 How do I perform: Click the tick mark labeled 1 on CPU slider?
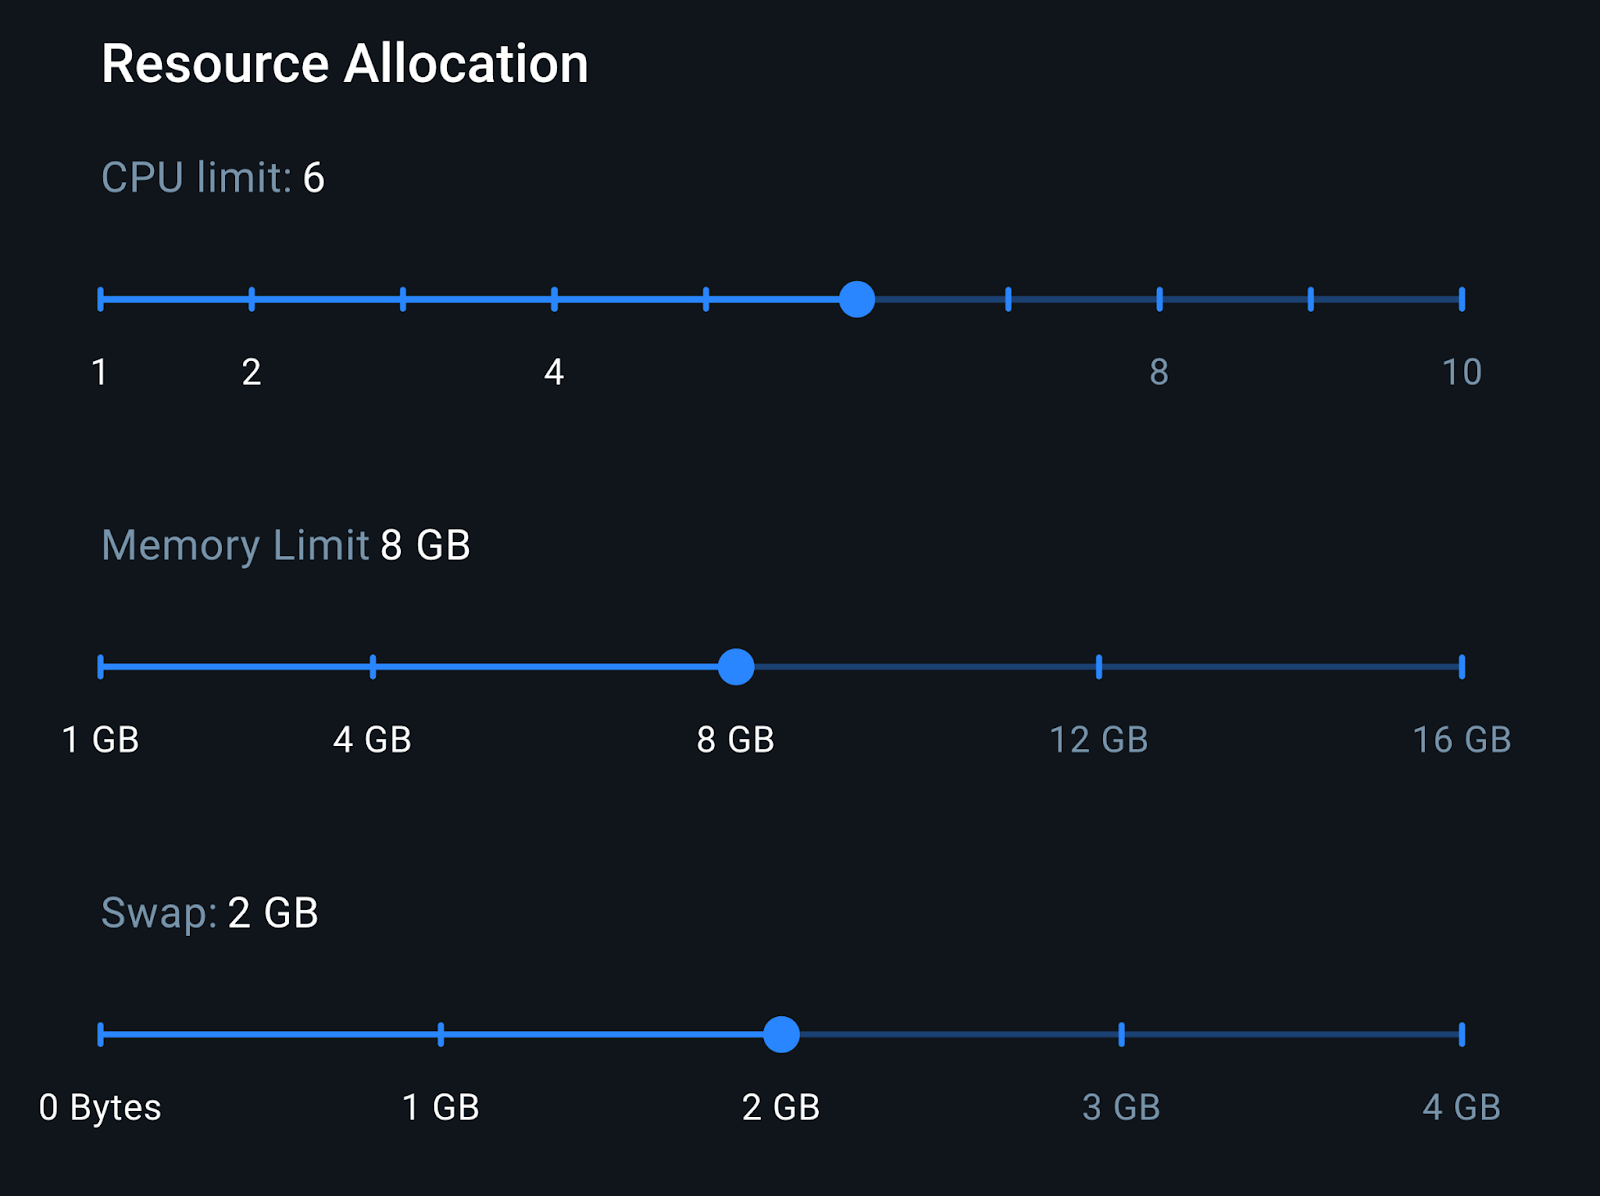100,298
